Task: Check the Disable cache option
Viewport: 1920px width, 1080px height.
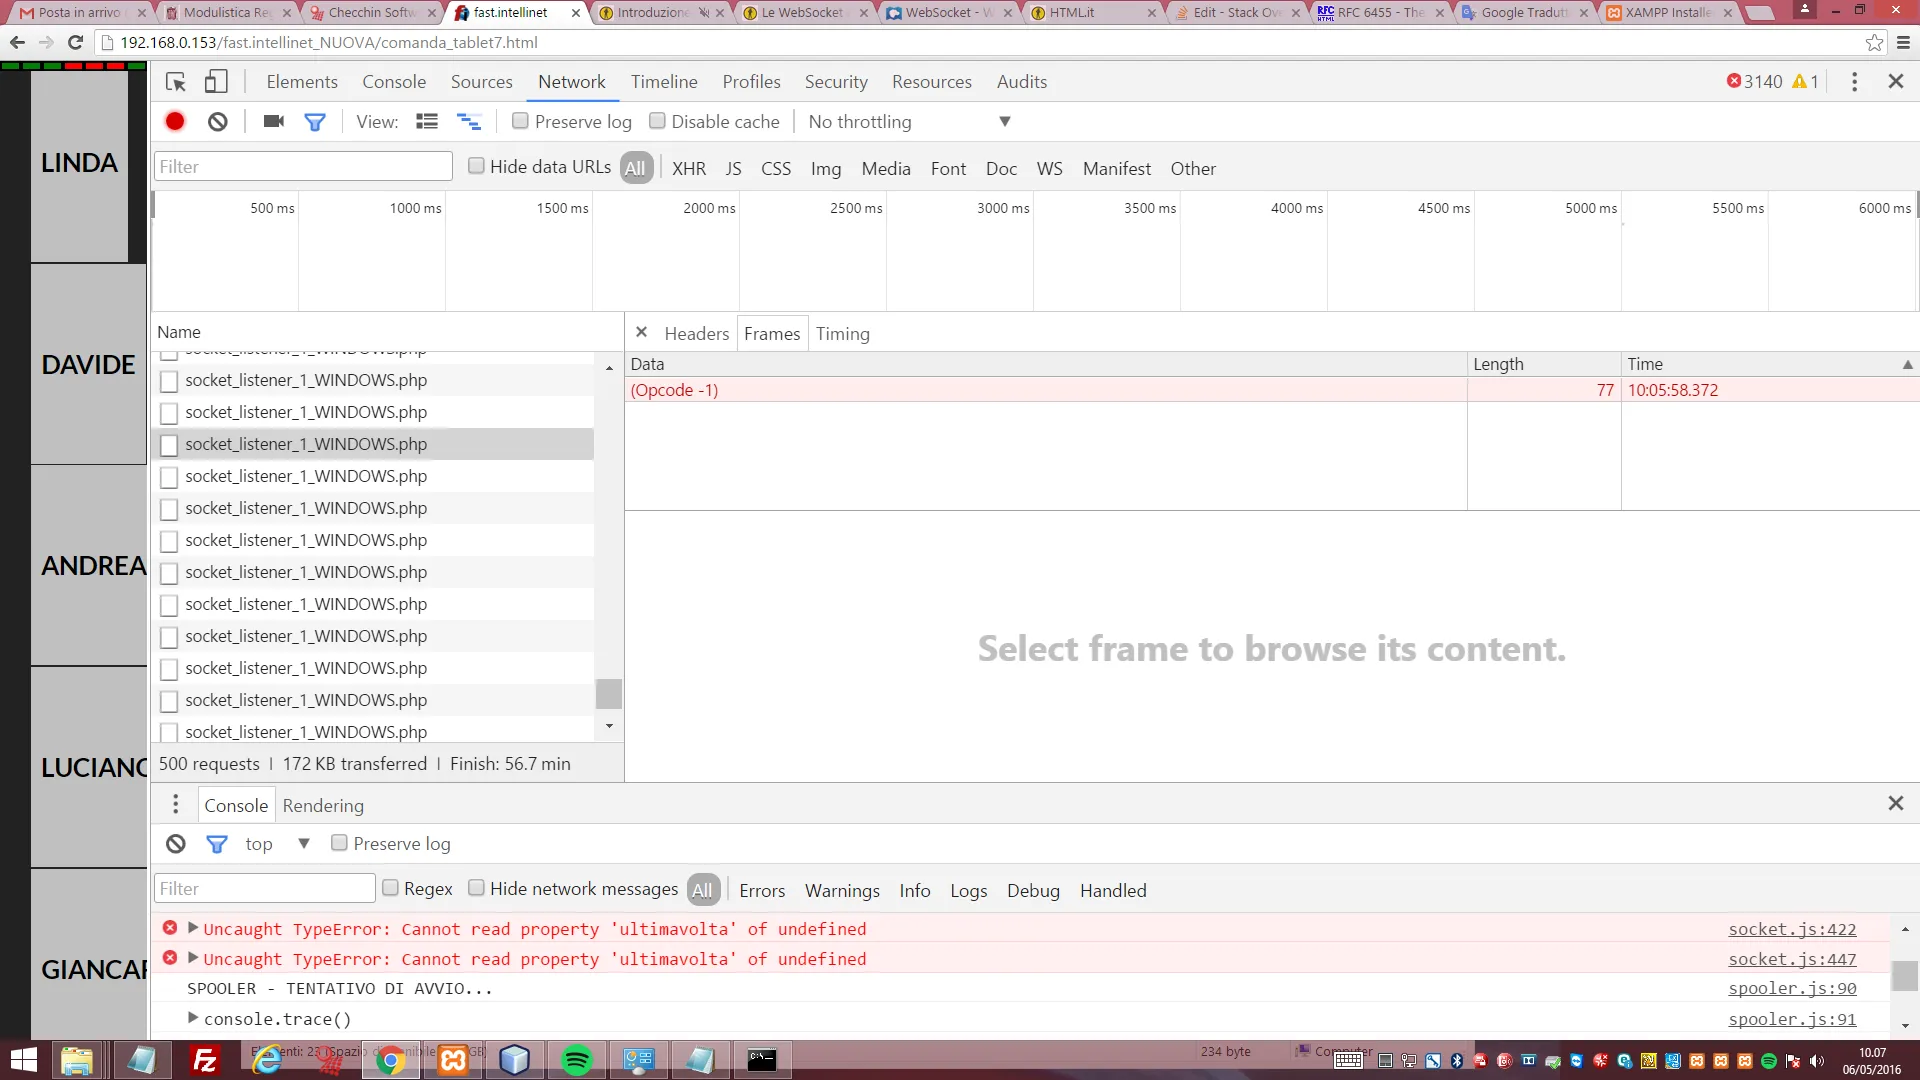Action: 657,121
